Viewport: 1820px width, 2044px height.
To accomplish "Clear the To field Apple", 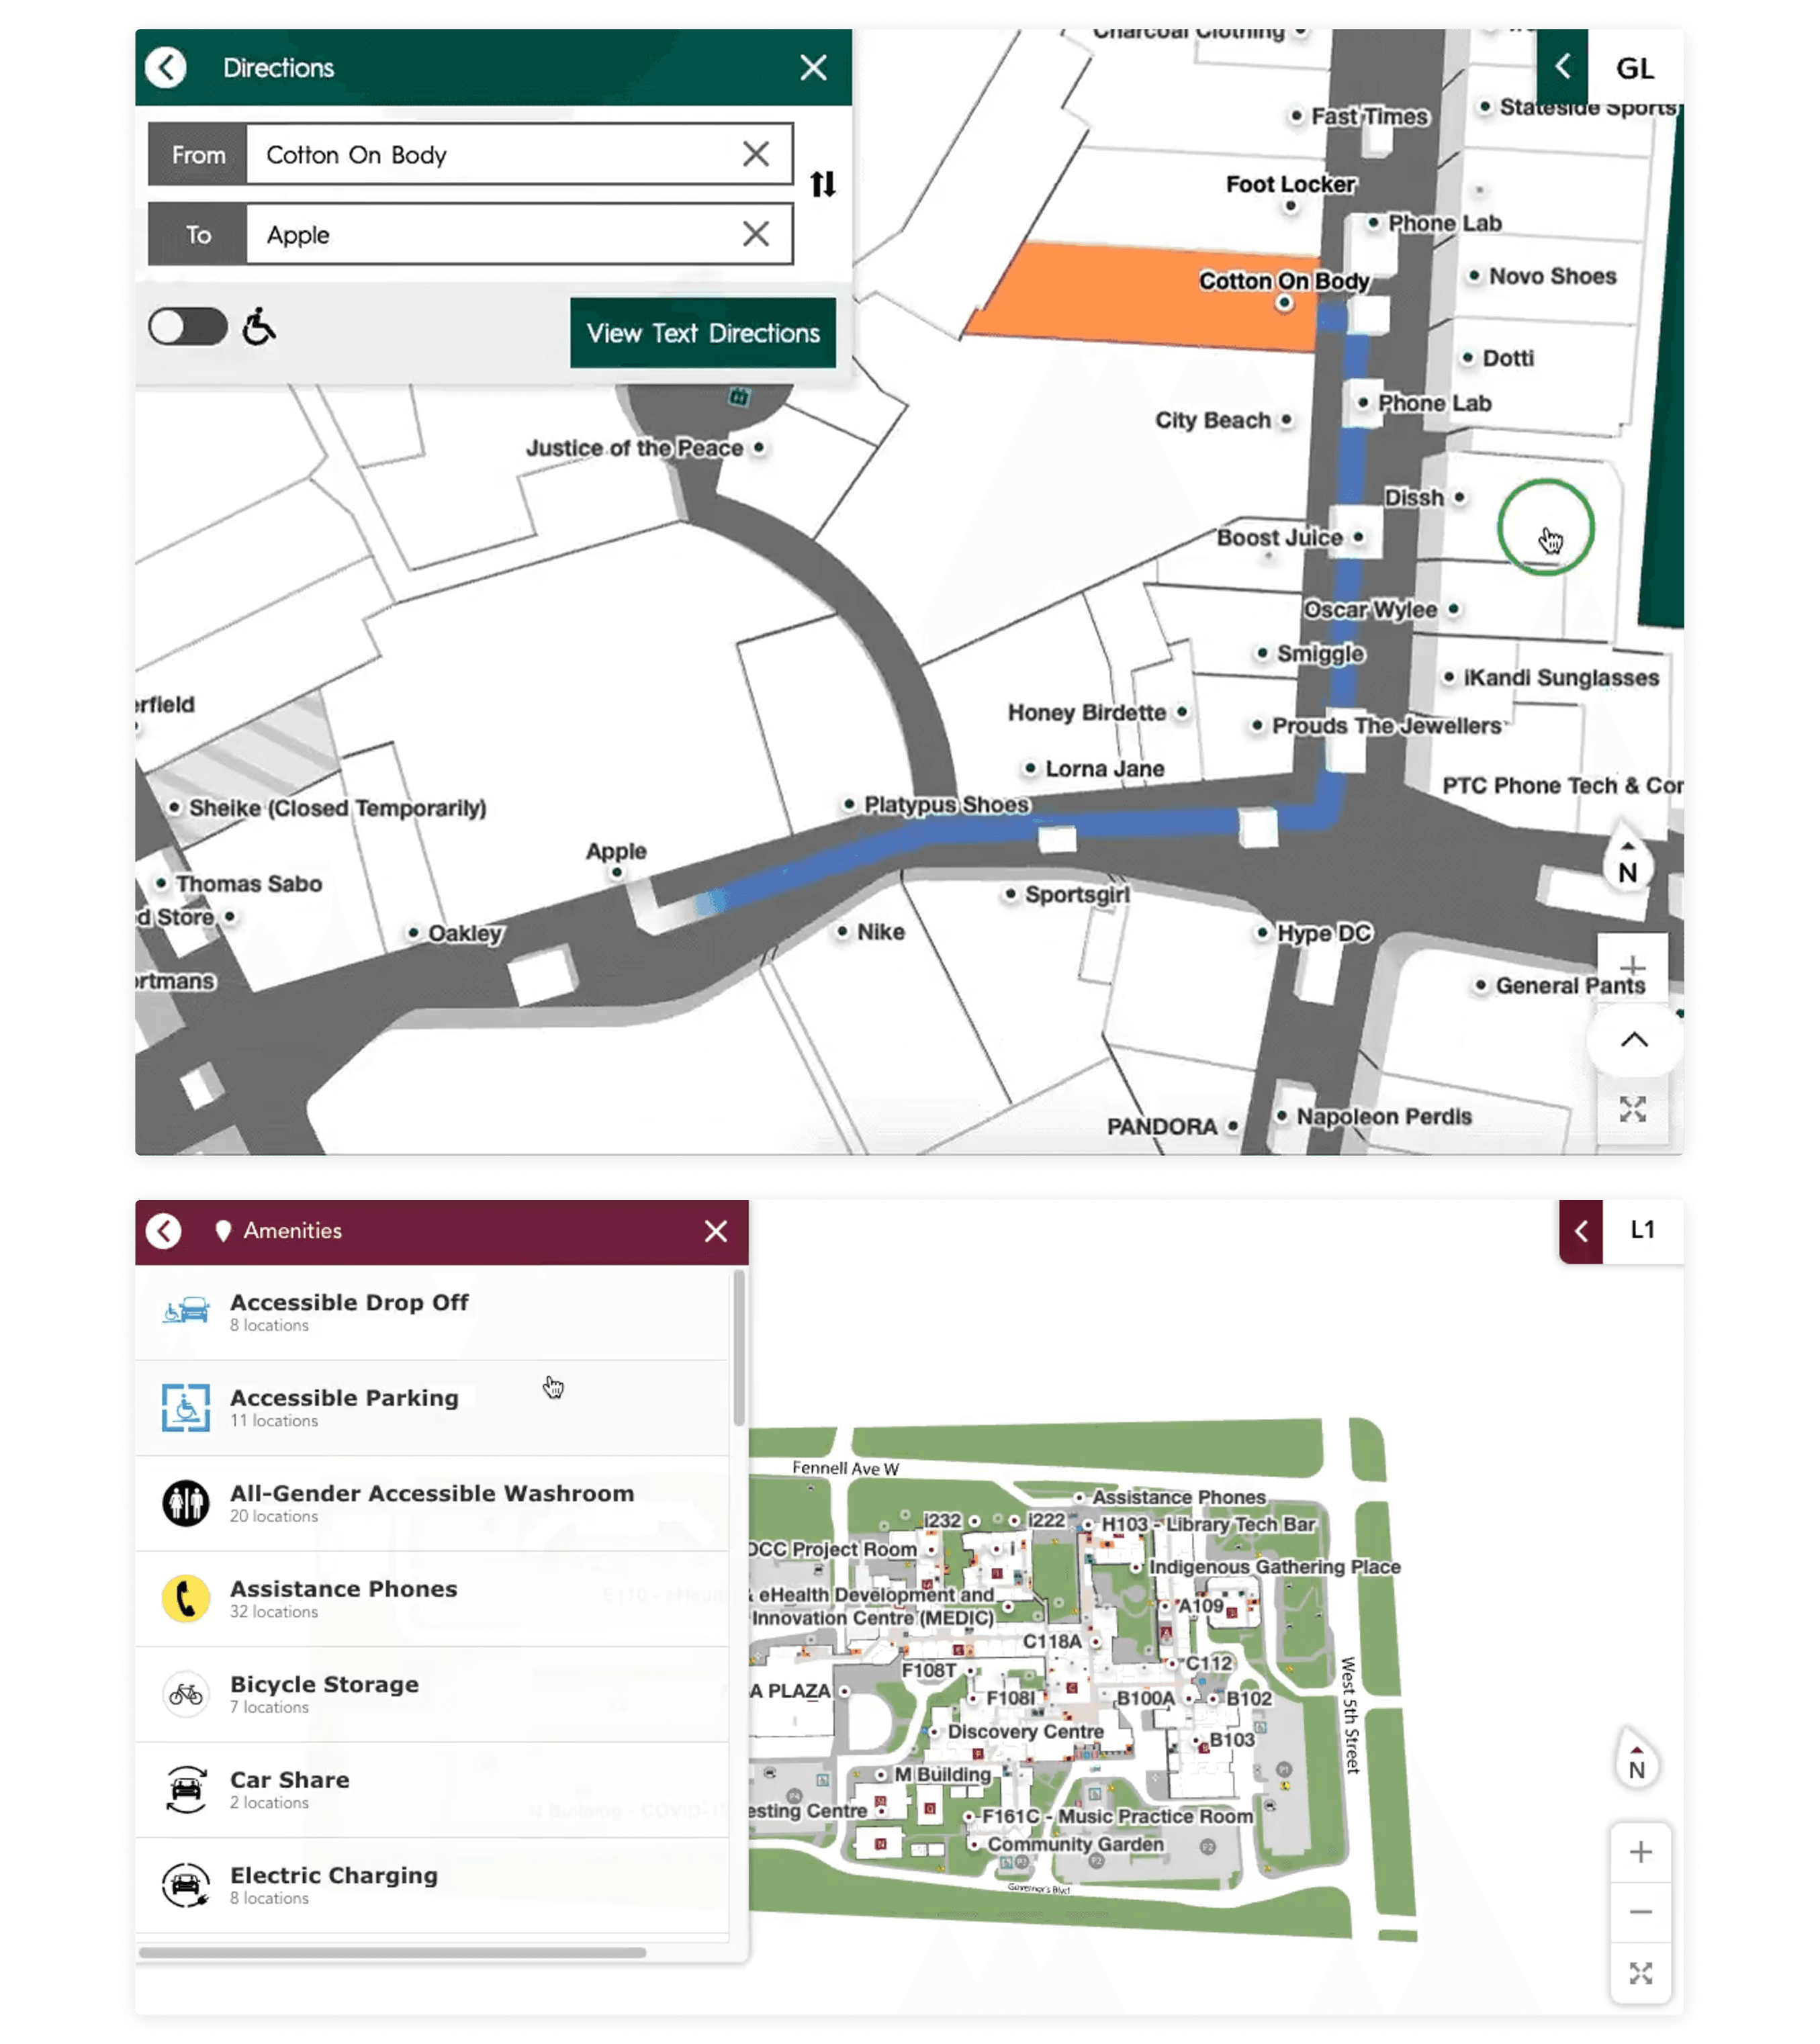I will (x=756, y=234).
